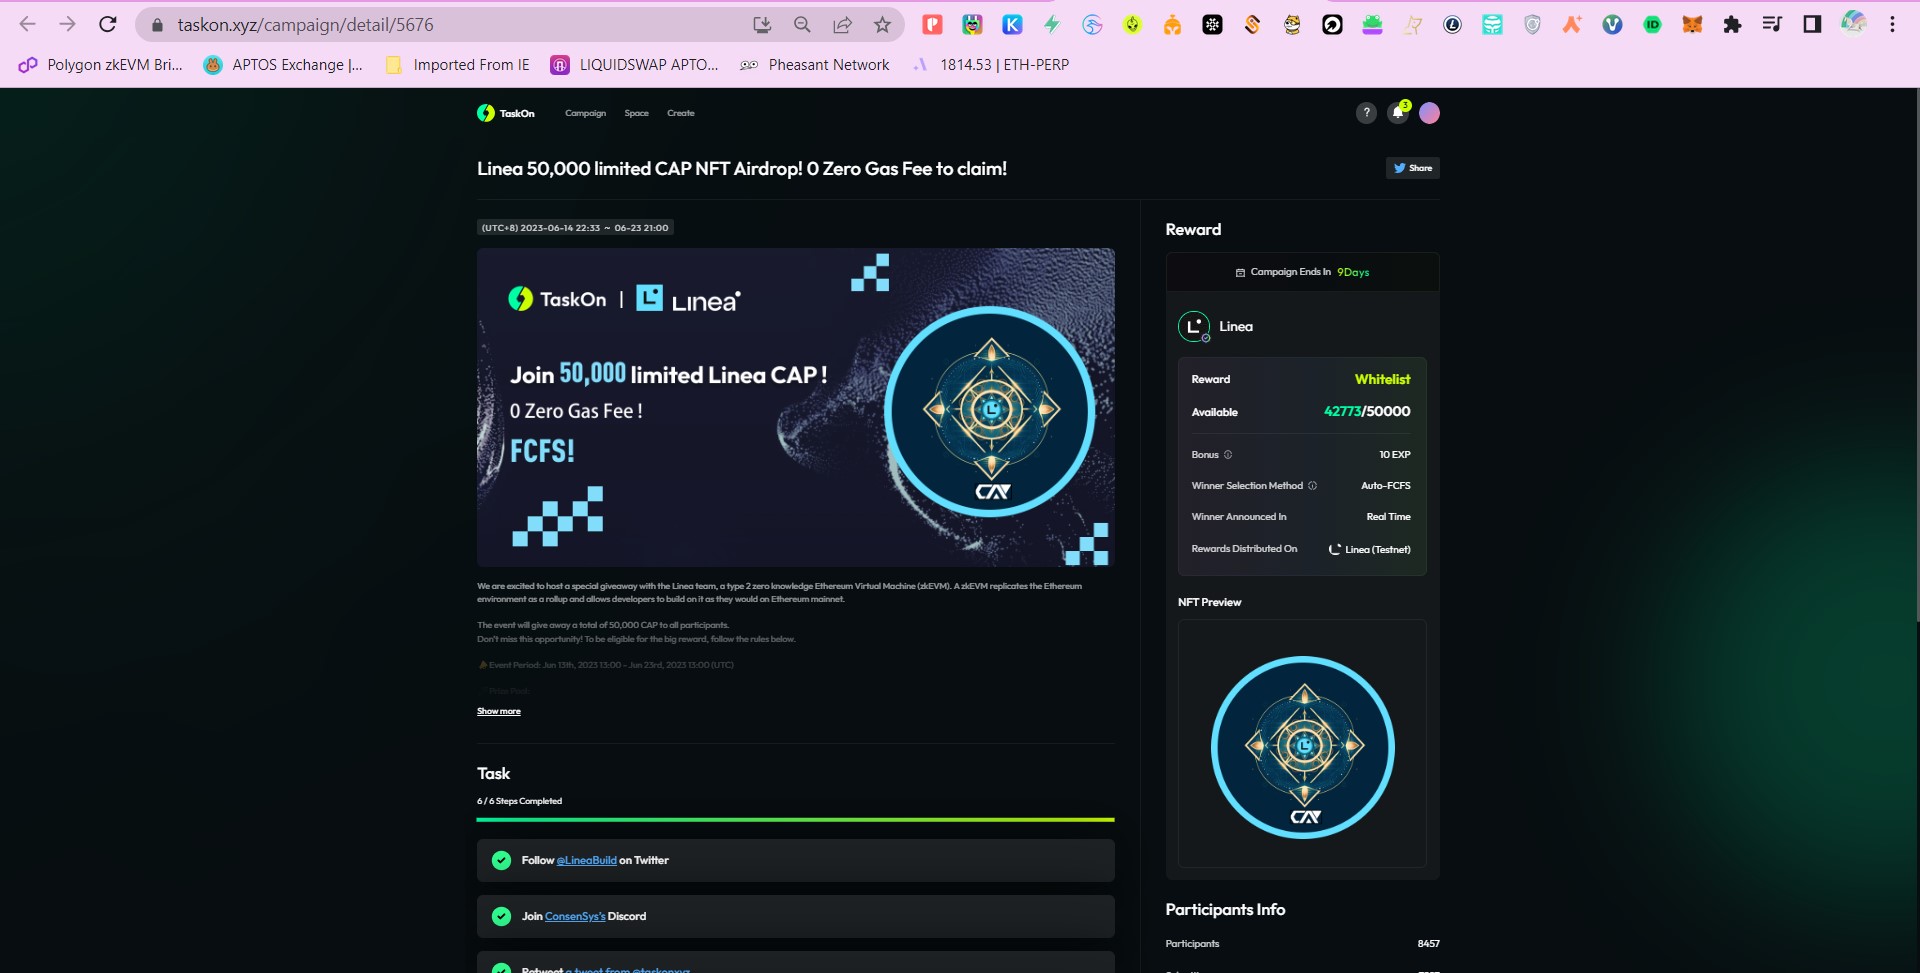Viewport: 1920px width, 973px height.
Task: Open the green lightning bolt extension
Action: point(1052,25)
